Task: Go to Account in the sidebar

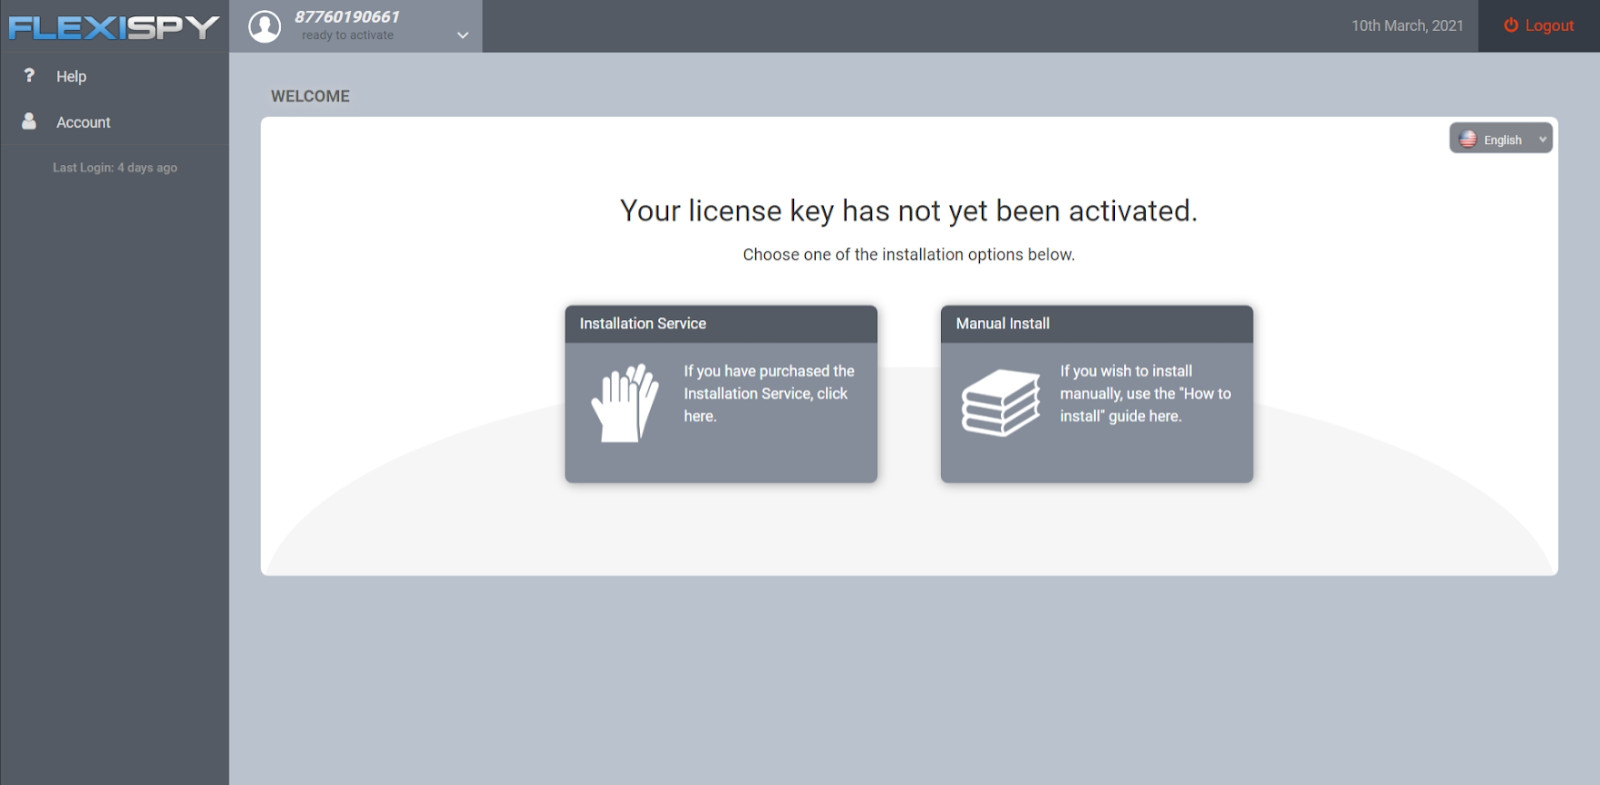Action: [83, 122]
